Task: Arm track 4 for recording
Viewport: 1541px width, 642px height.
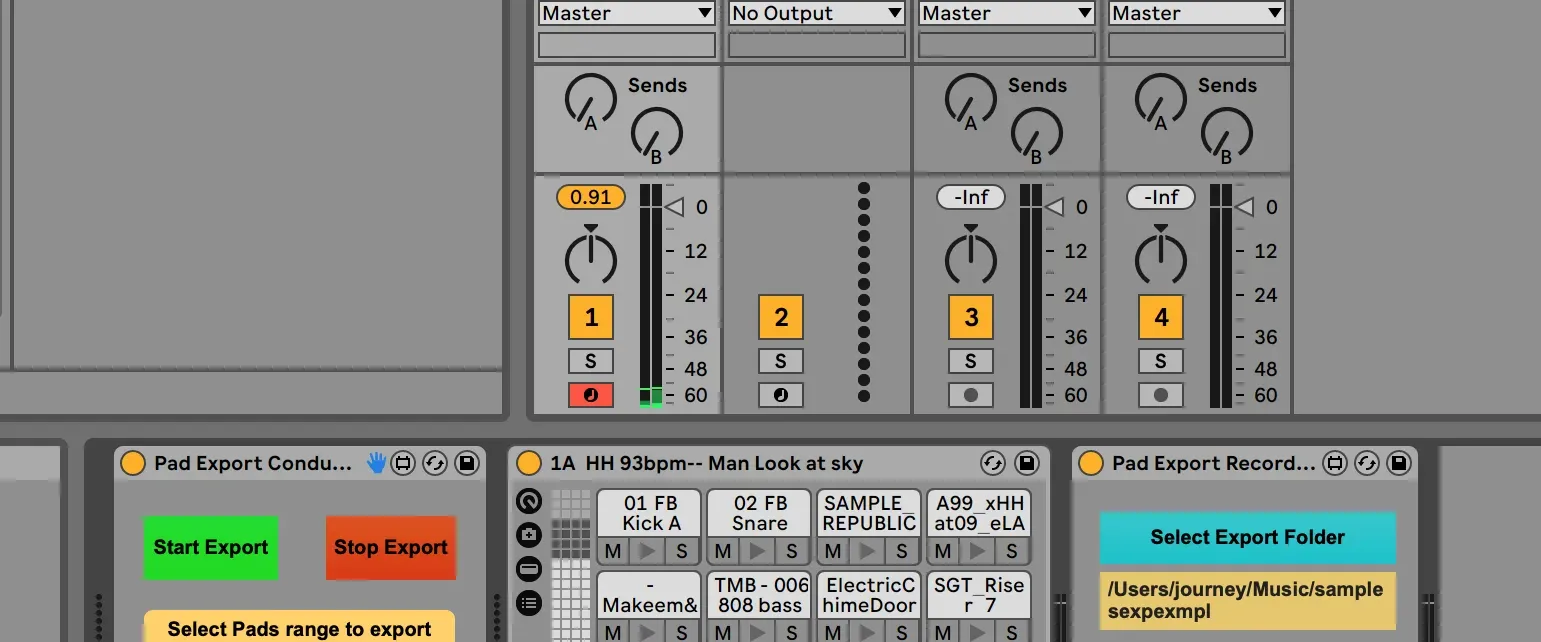Action: (x=1161, y=395)
